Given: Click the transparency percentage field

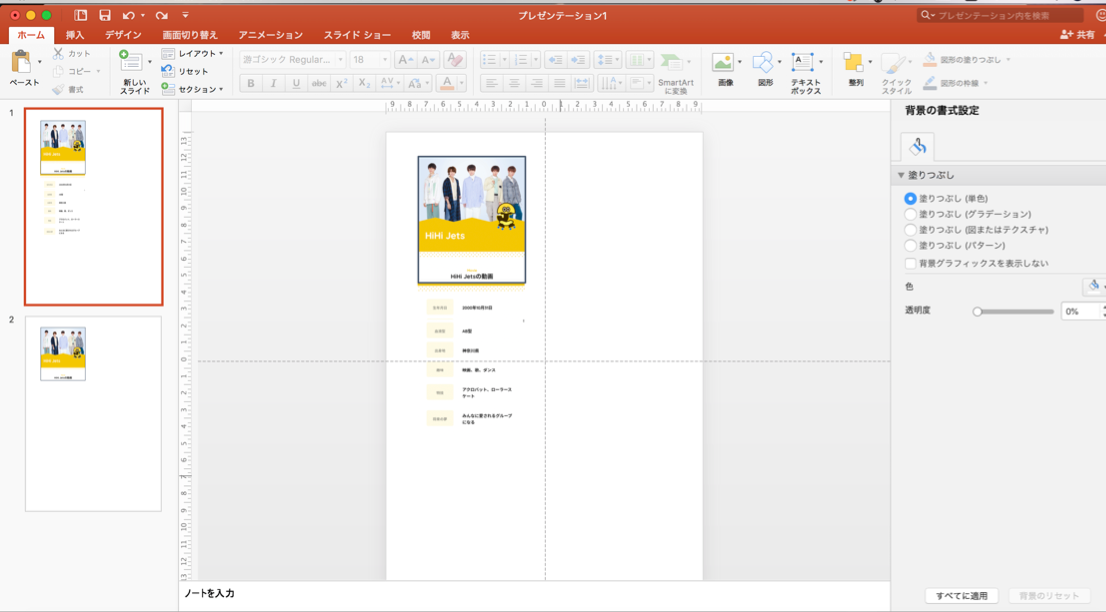Looking at the screenshot, I should click(x=1080, y=311).
